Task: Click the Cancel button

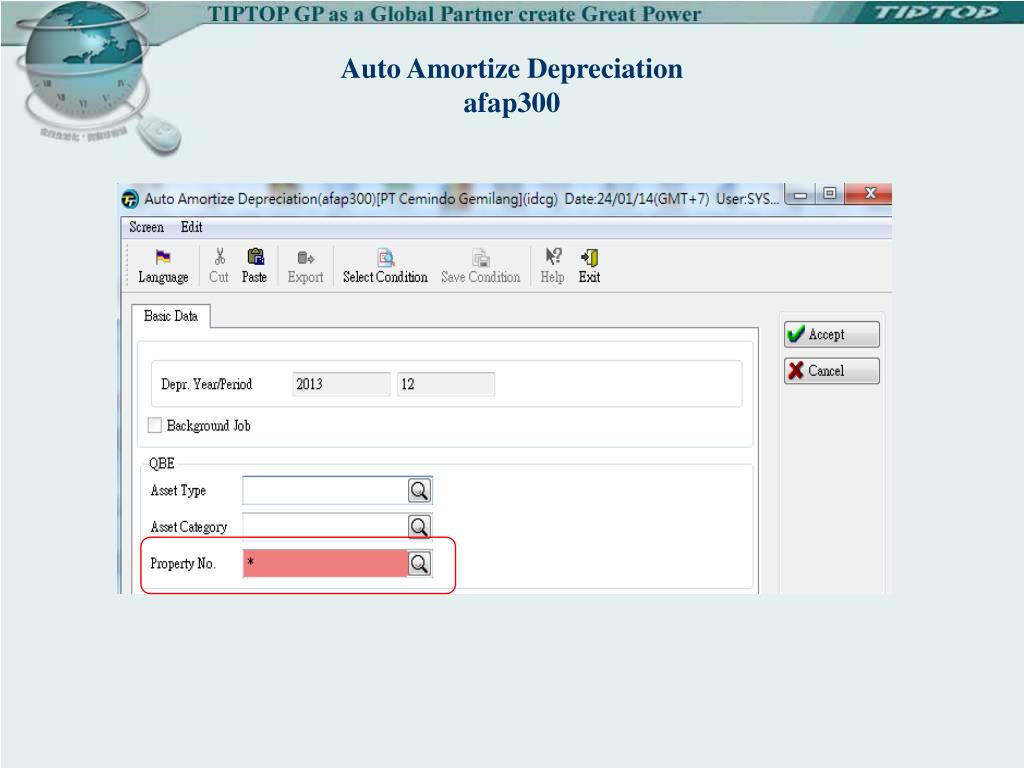Action: coord(831,371)
